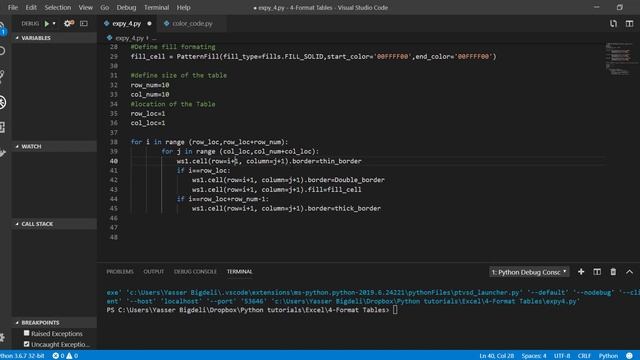Click line number 38 gutter
640x360 pixels.
point(113,142)
